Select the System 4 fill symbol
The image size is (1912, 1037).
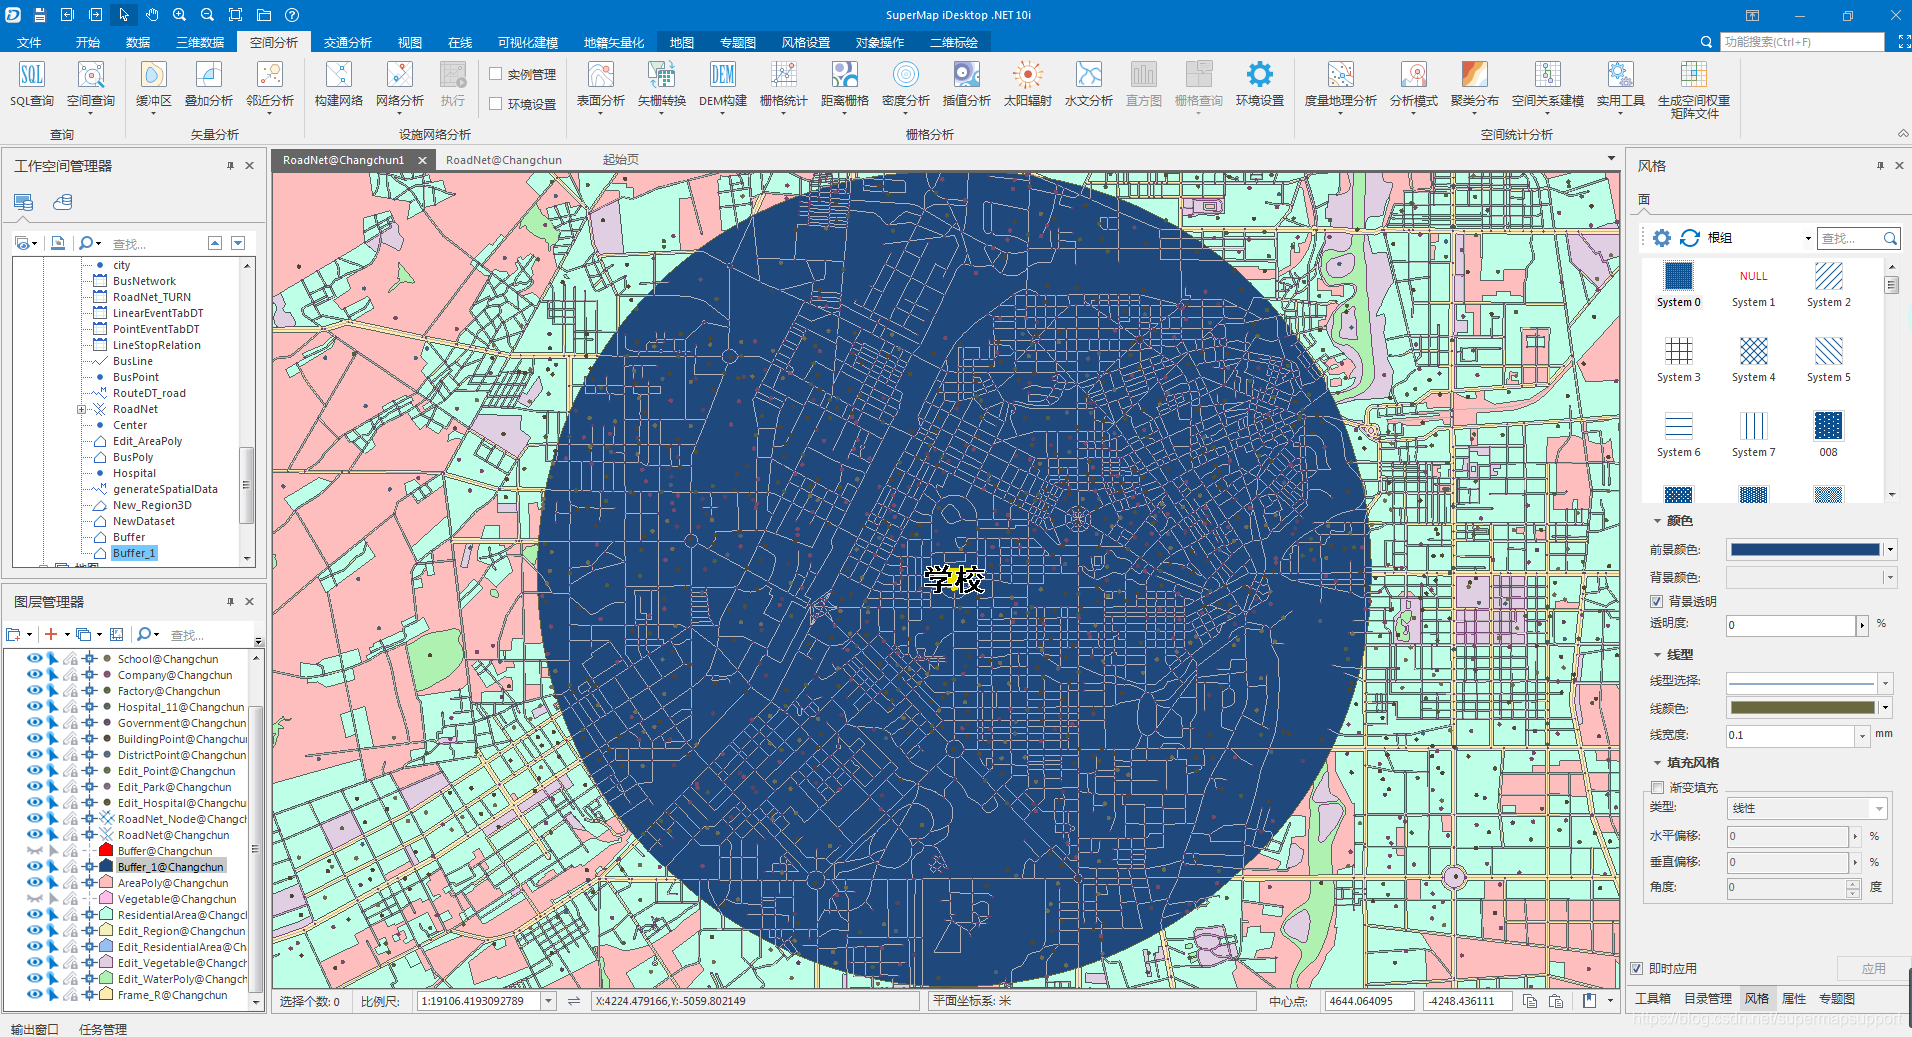point(1753,360)
